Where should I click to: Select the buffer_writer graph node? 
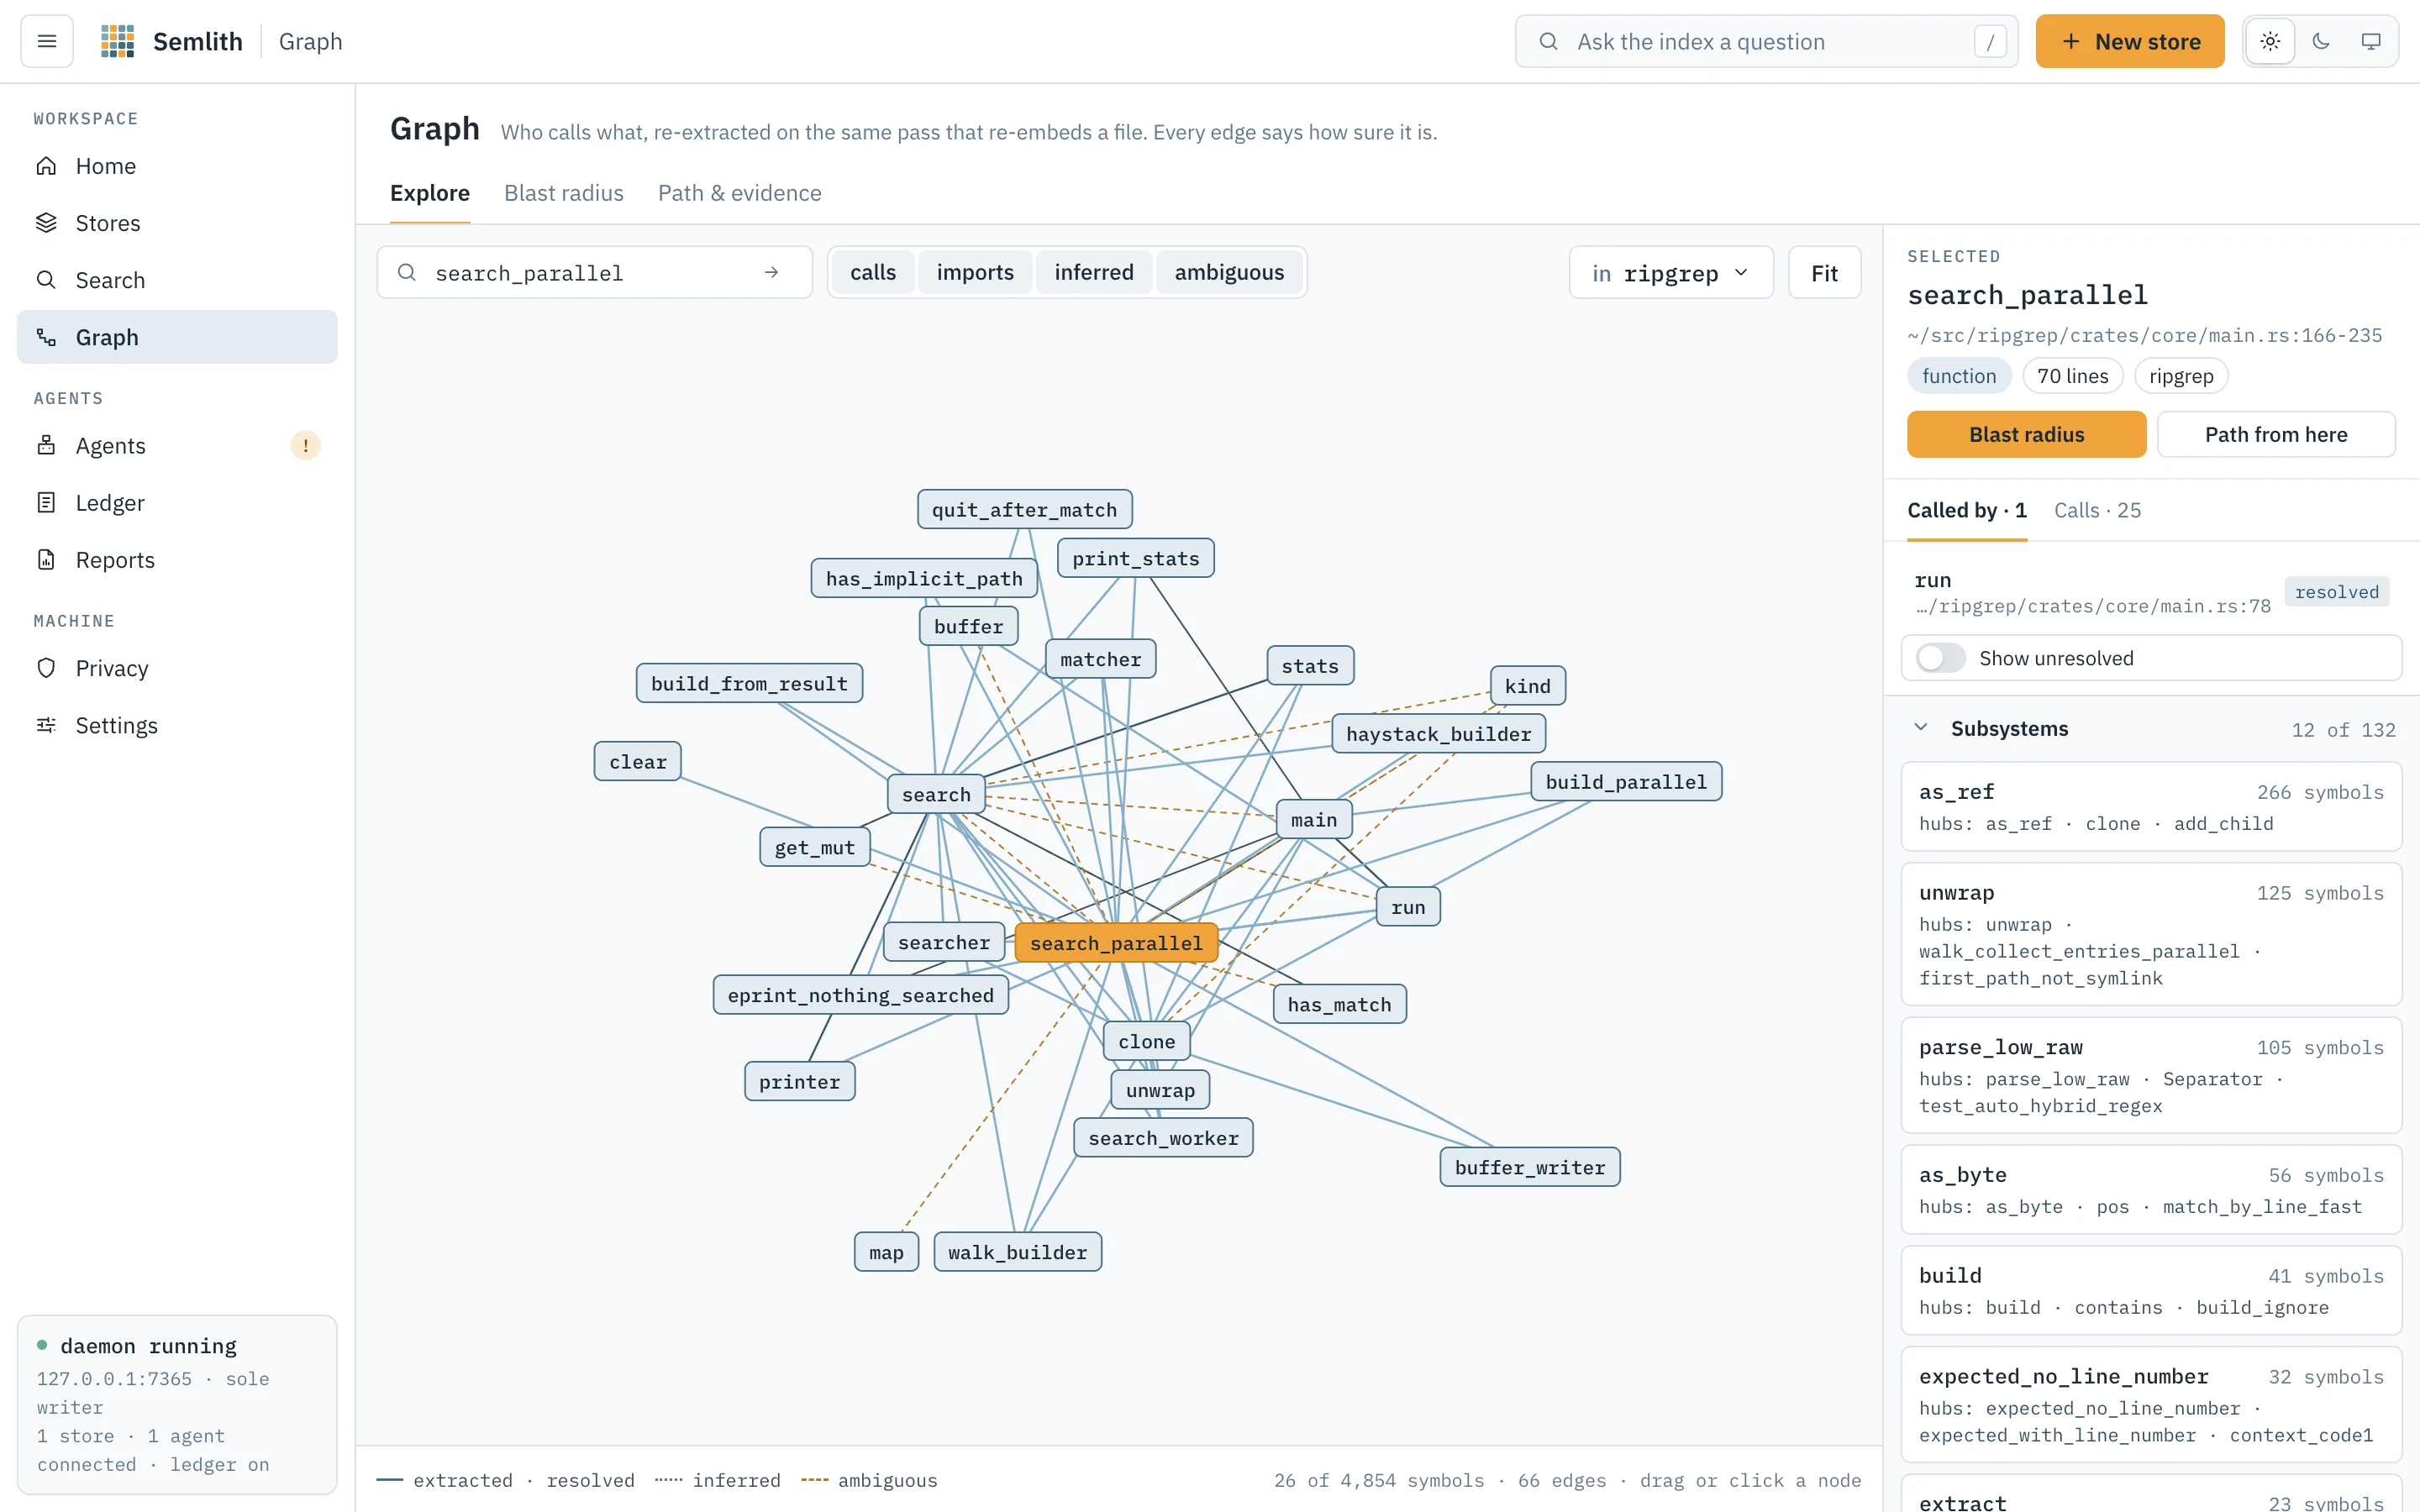pos(1529,1167)
